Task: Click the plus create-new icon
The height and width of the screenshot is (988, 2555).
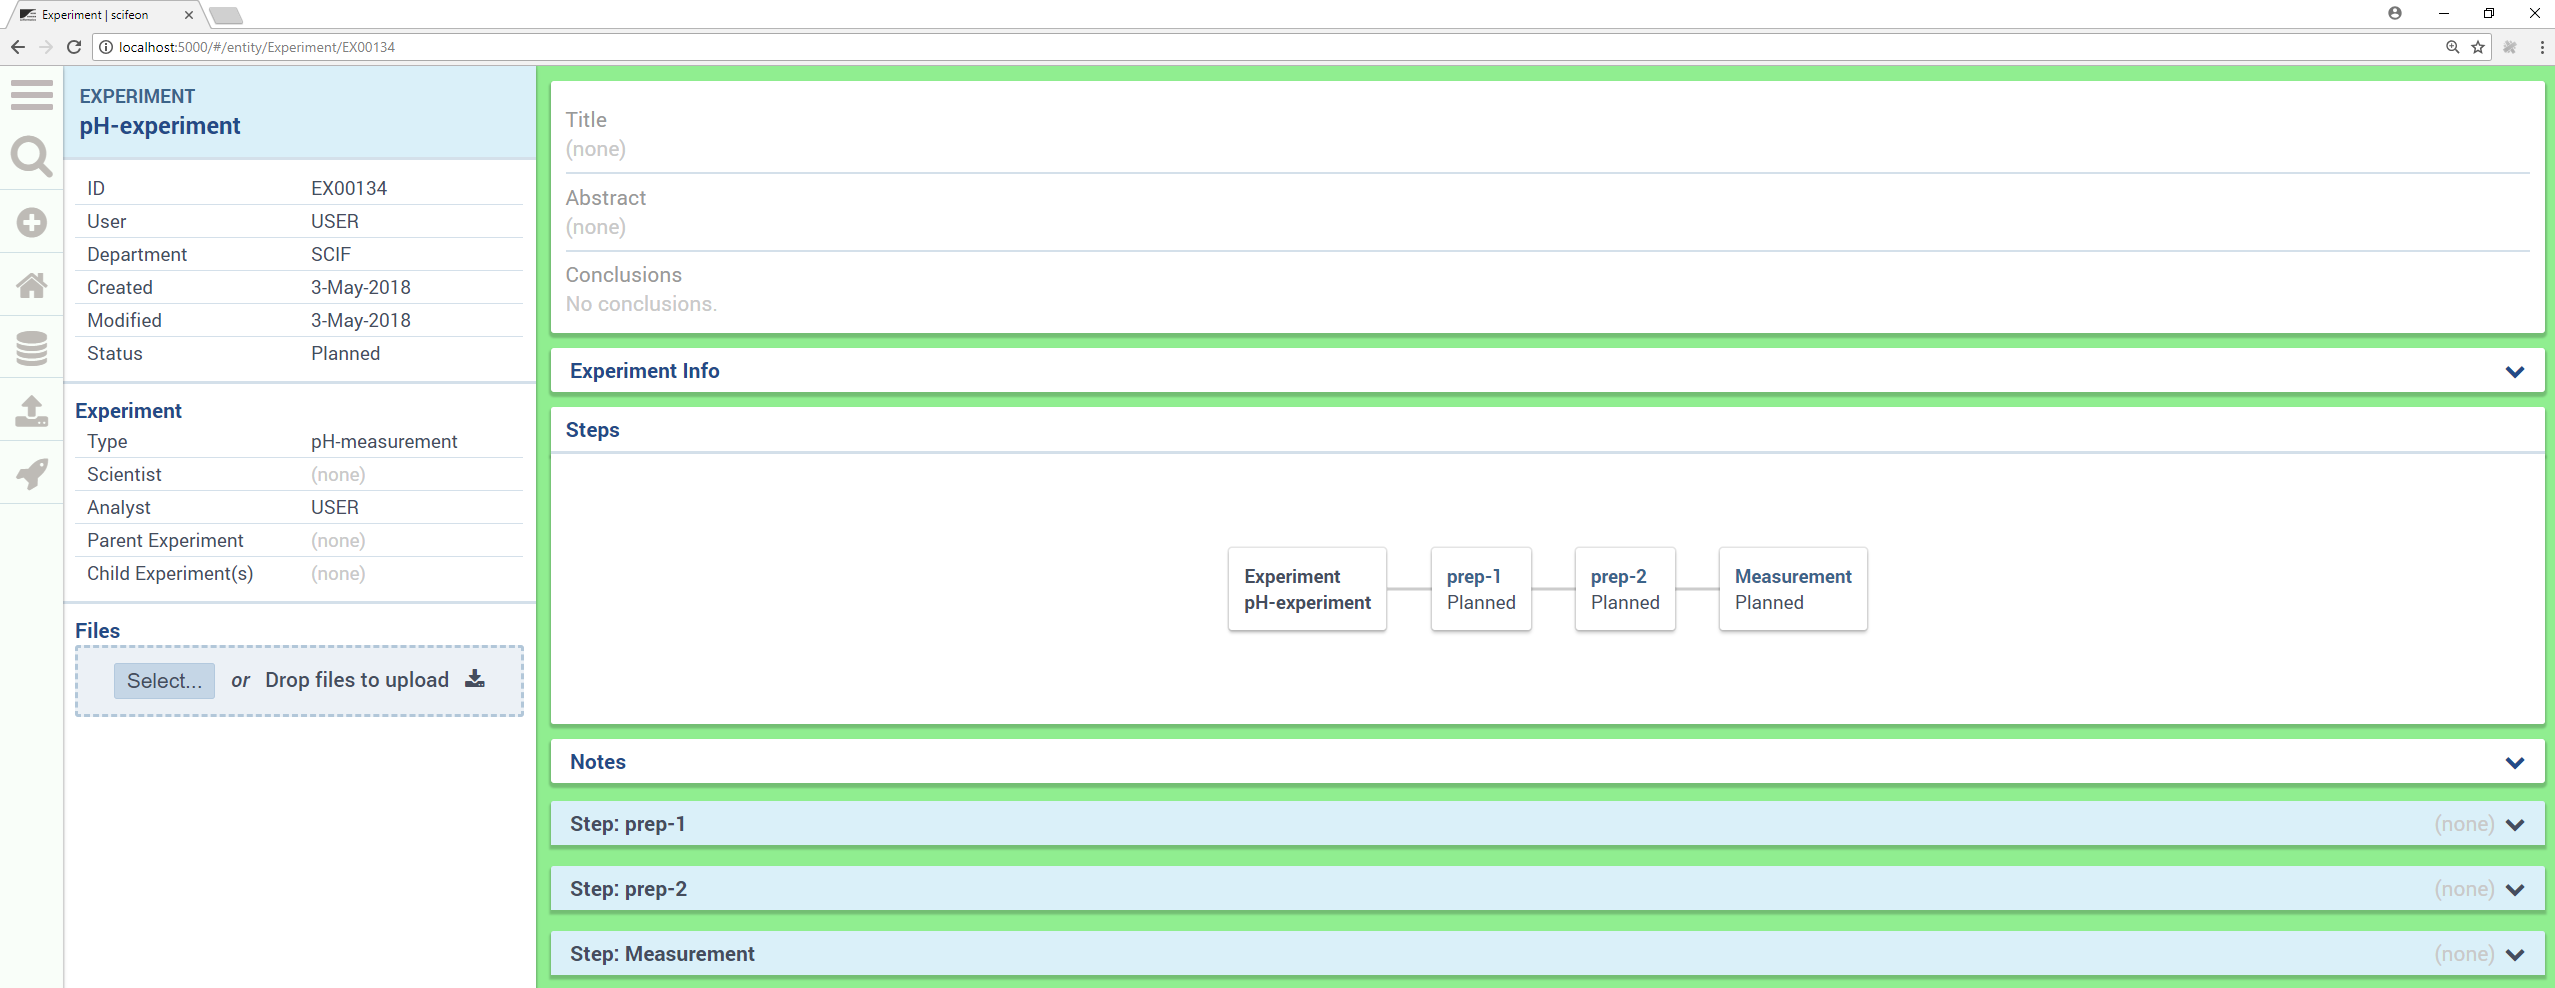Action: (x=32, y=222)
